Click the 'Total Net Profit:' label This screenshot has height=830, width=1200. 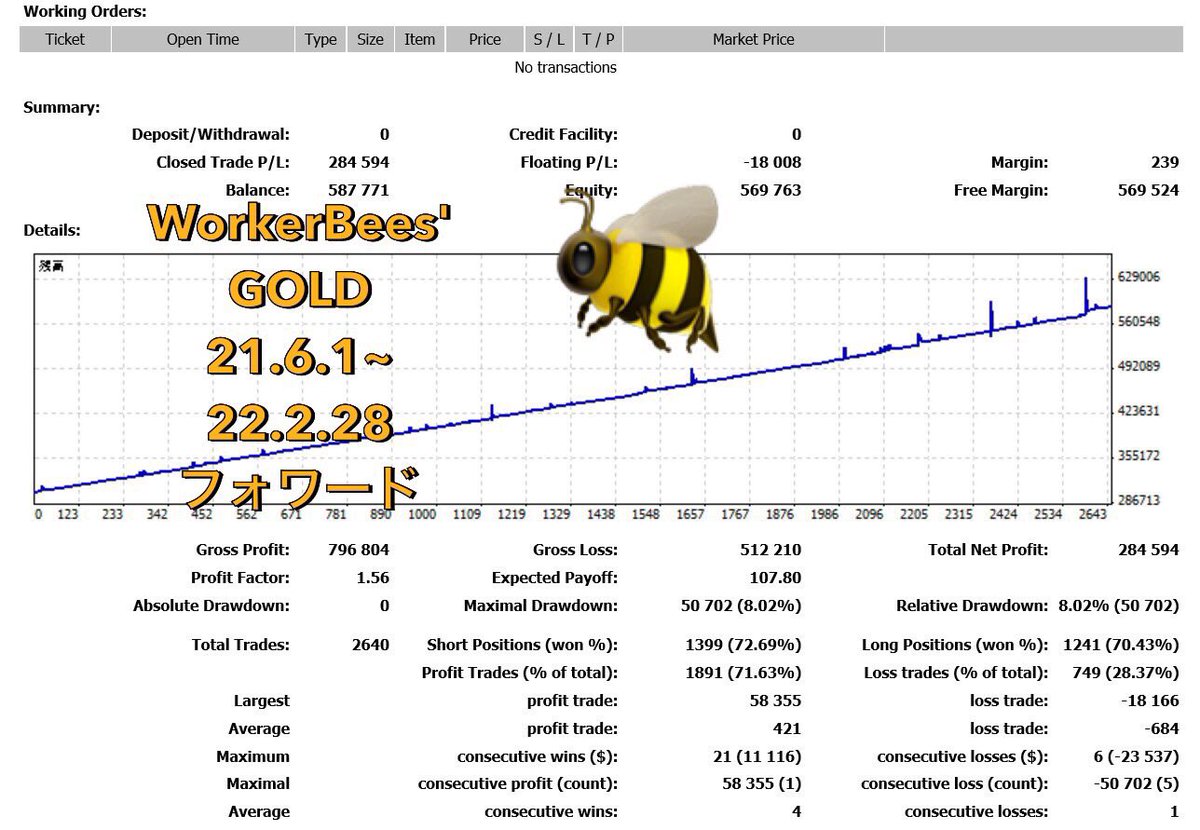coord(989,549)
